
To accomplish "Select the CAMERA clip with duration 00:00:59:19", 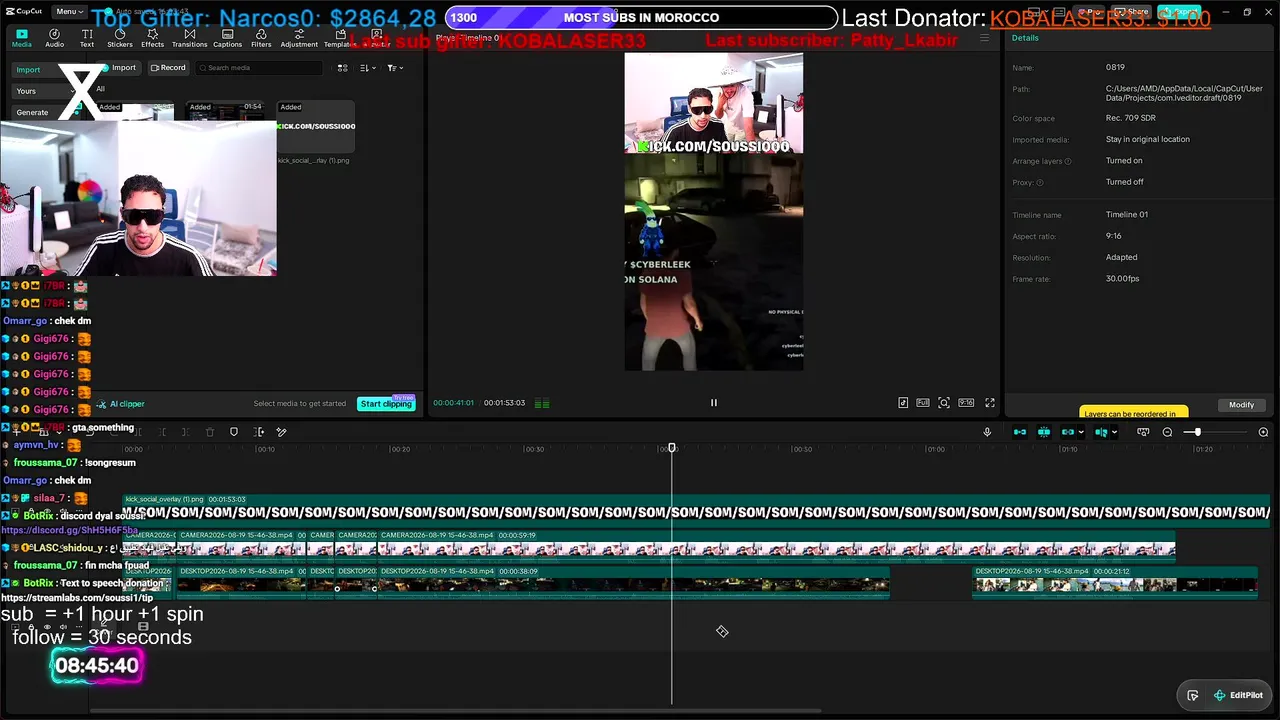I will [x=777, y=545].
